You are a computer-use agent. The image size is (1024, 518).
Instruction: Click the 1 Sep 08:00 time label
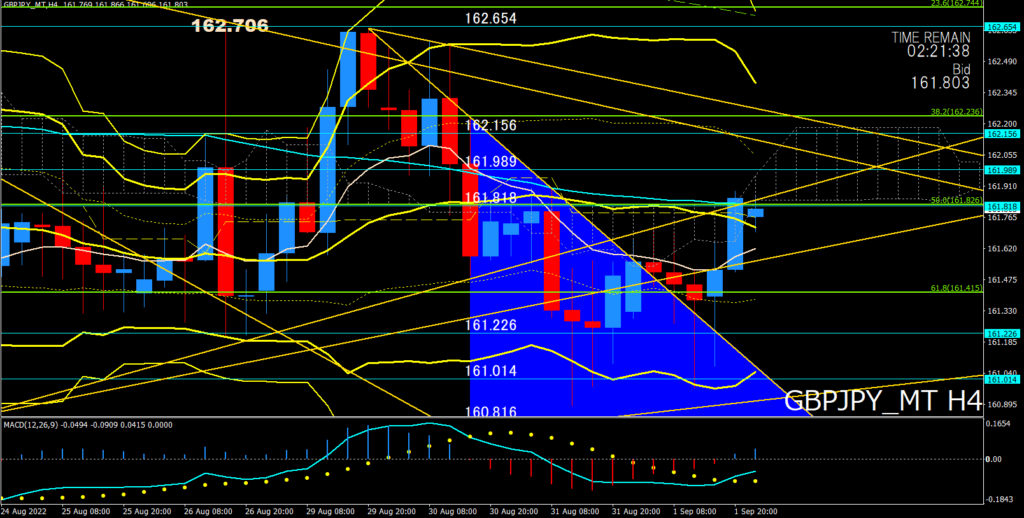click(695, 511)
